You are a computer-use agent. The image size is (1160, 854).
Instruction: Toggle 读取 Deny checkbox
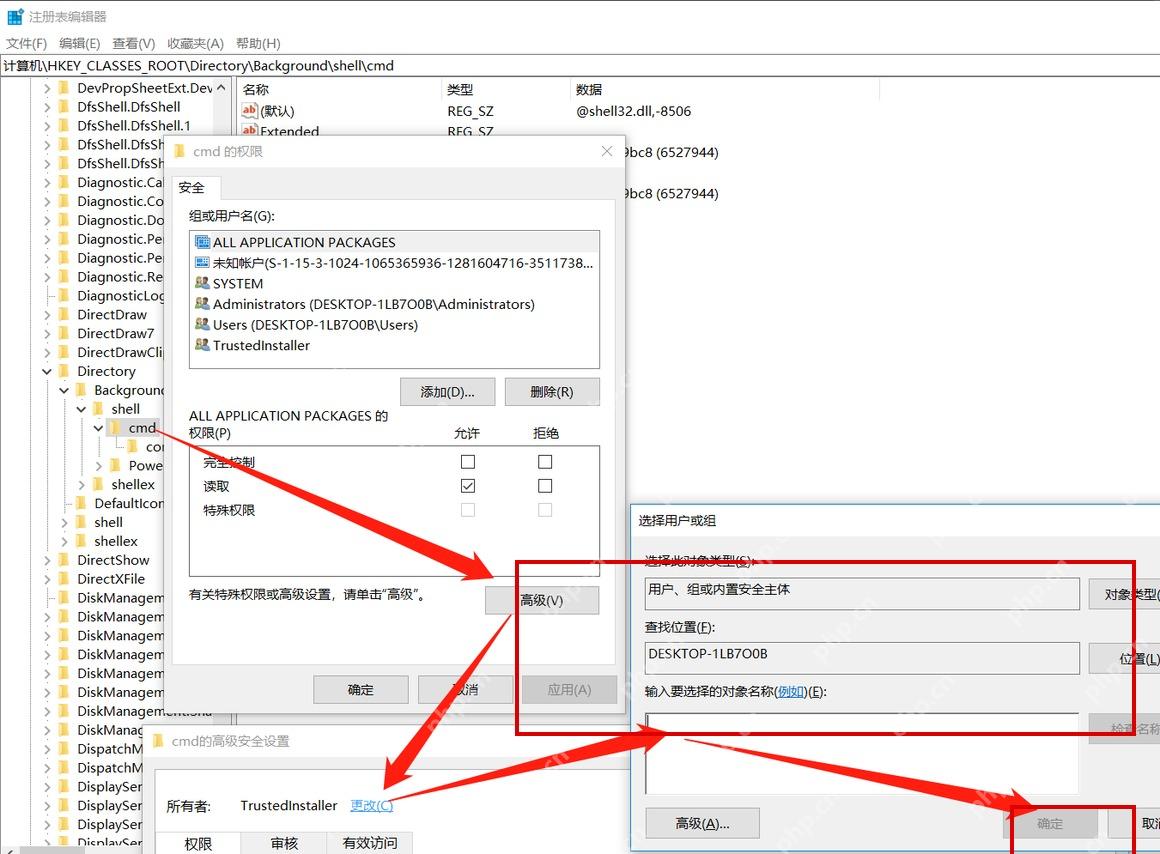click(545, 486)
